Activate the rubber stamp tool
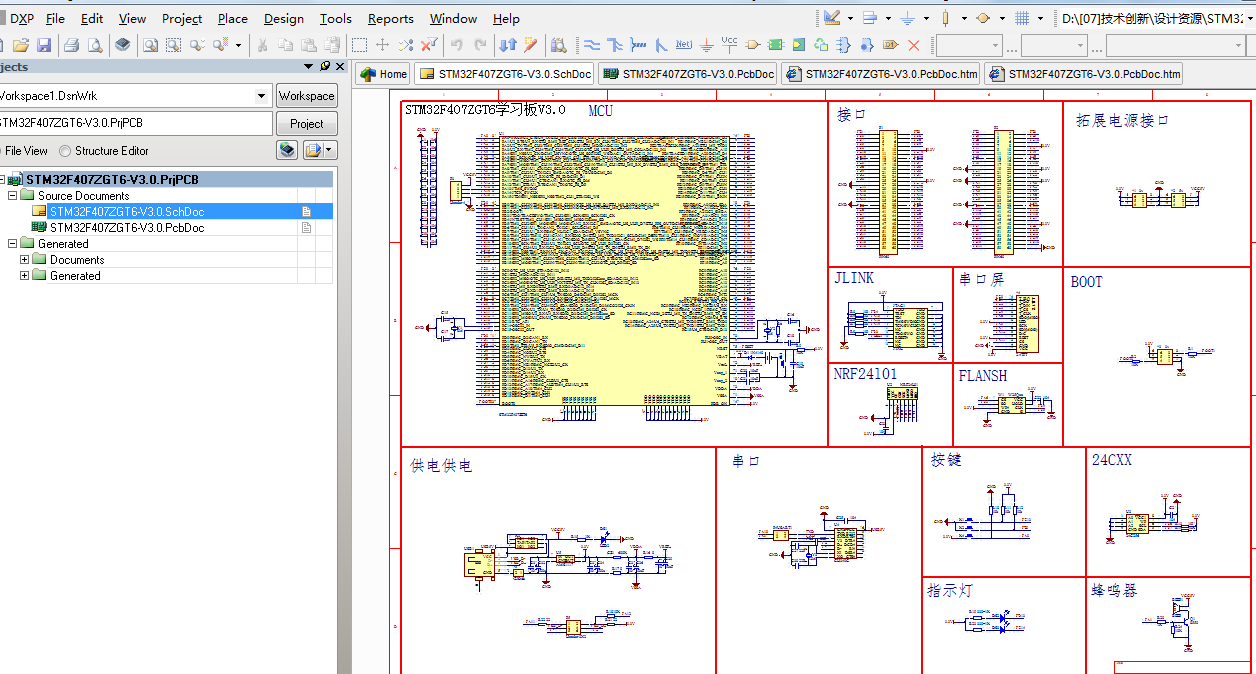This screenshot has width=1256, height=674. tap(333, 45)
